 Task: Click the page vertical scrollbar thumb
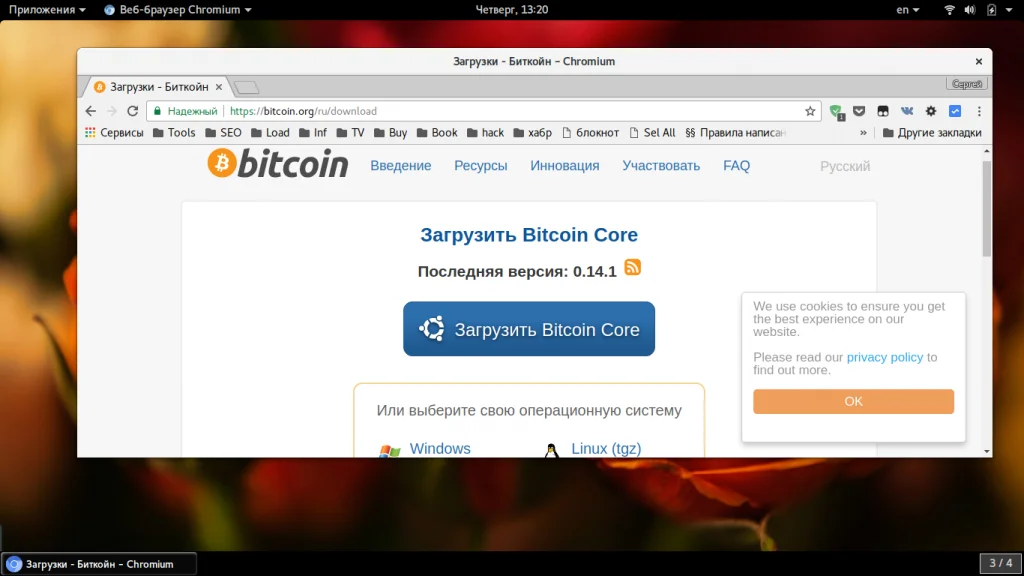986,208
